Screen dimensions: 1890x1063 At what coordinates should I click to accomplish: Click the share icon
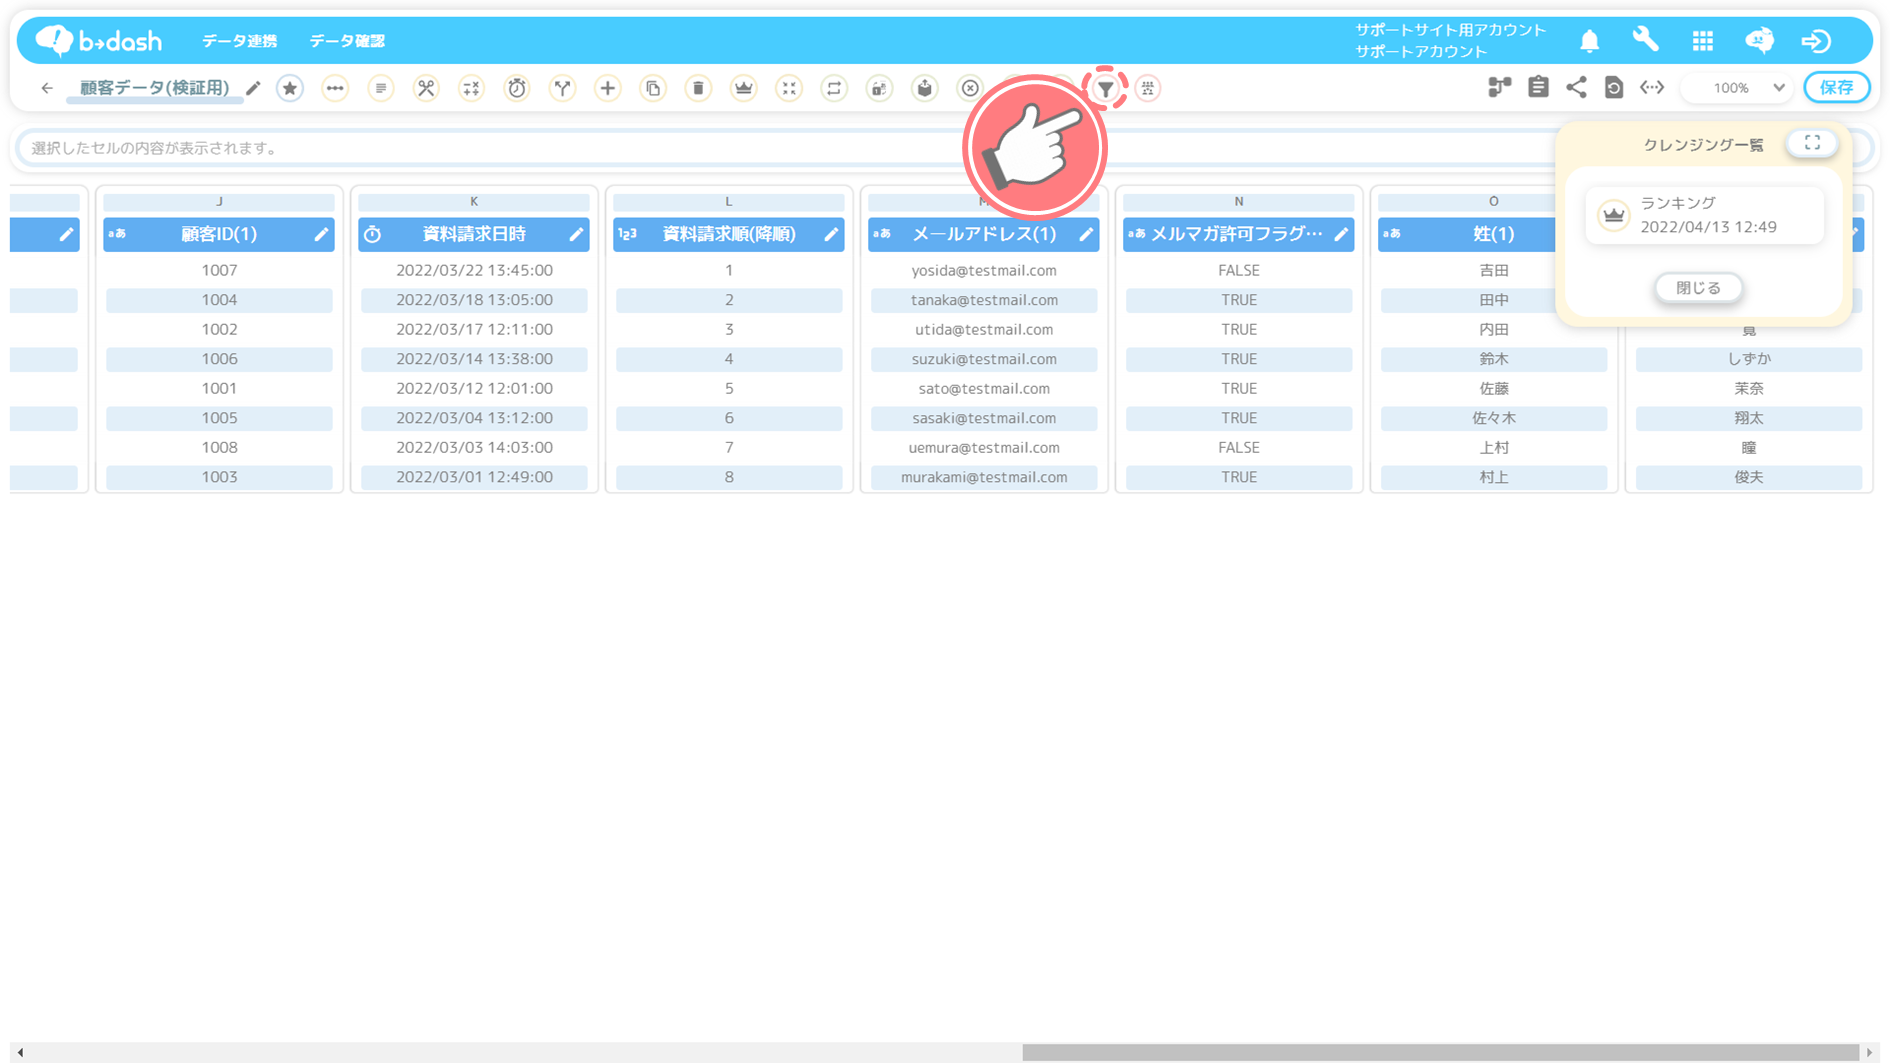point(1576,87)
